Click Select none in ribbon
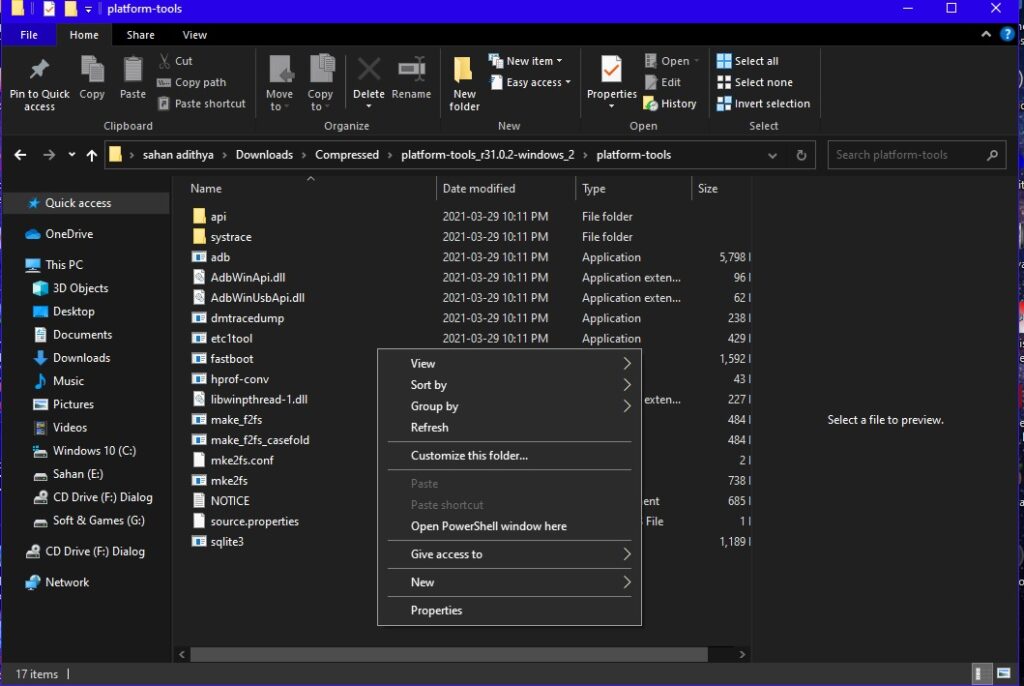 [755, 82]
